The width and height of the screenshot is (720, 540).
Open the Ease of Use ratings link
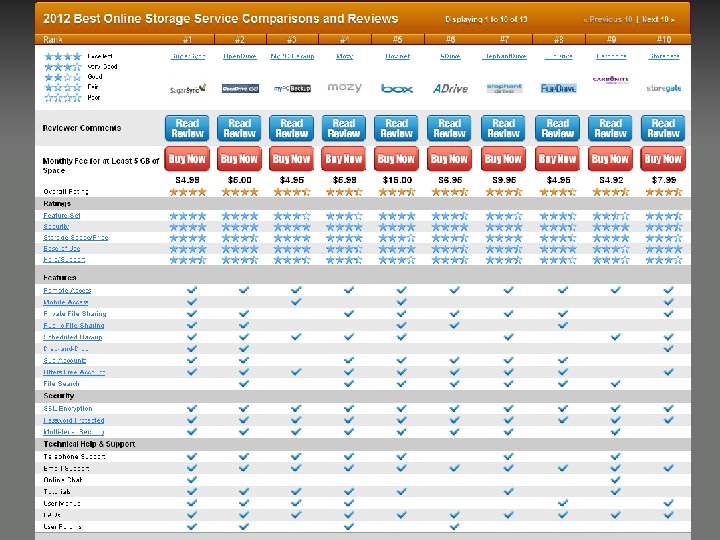coord(62,248)
